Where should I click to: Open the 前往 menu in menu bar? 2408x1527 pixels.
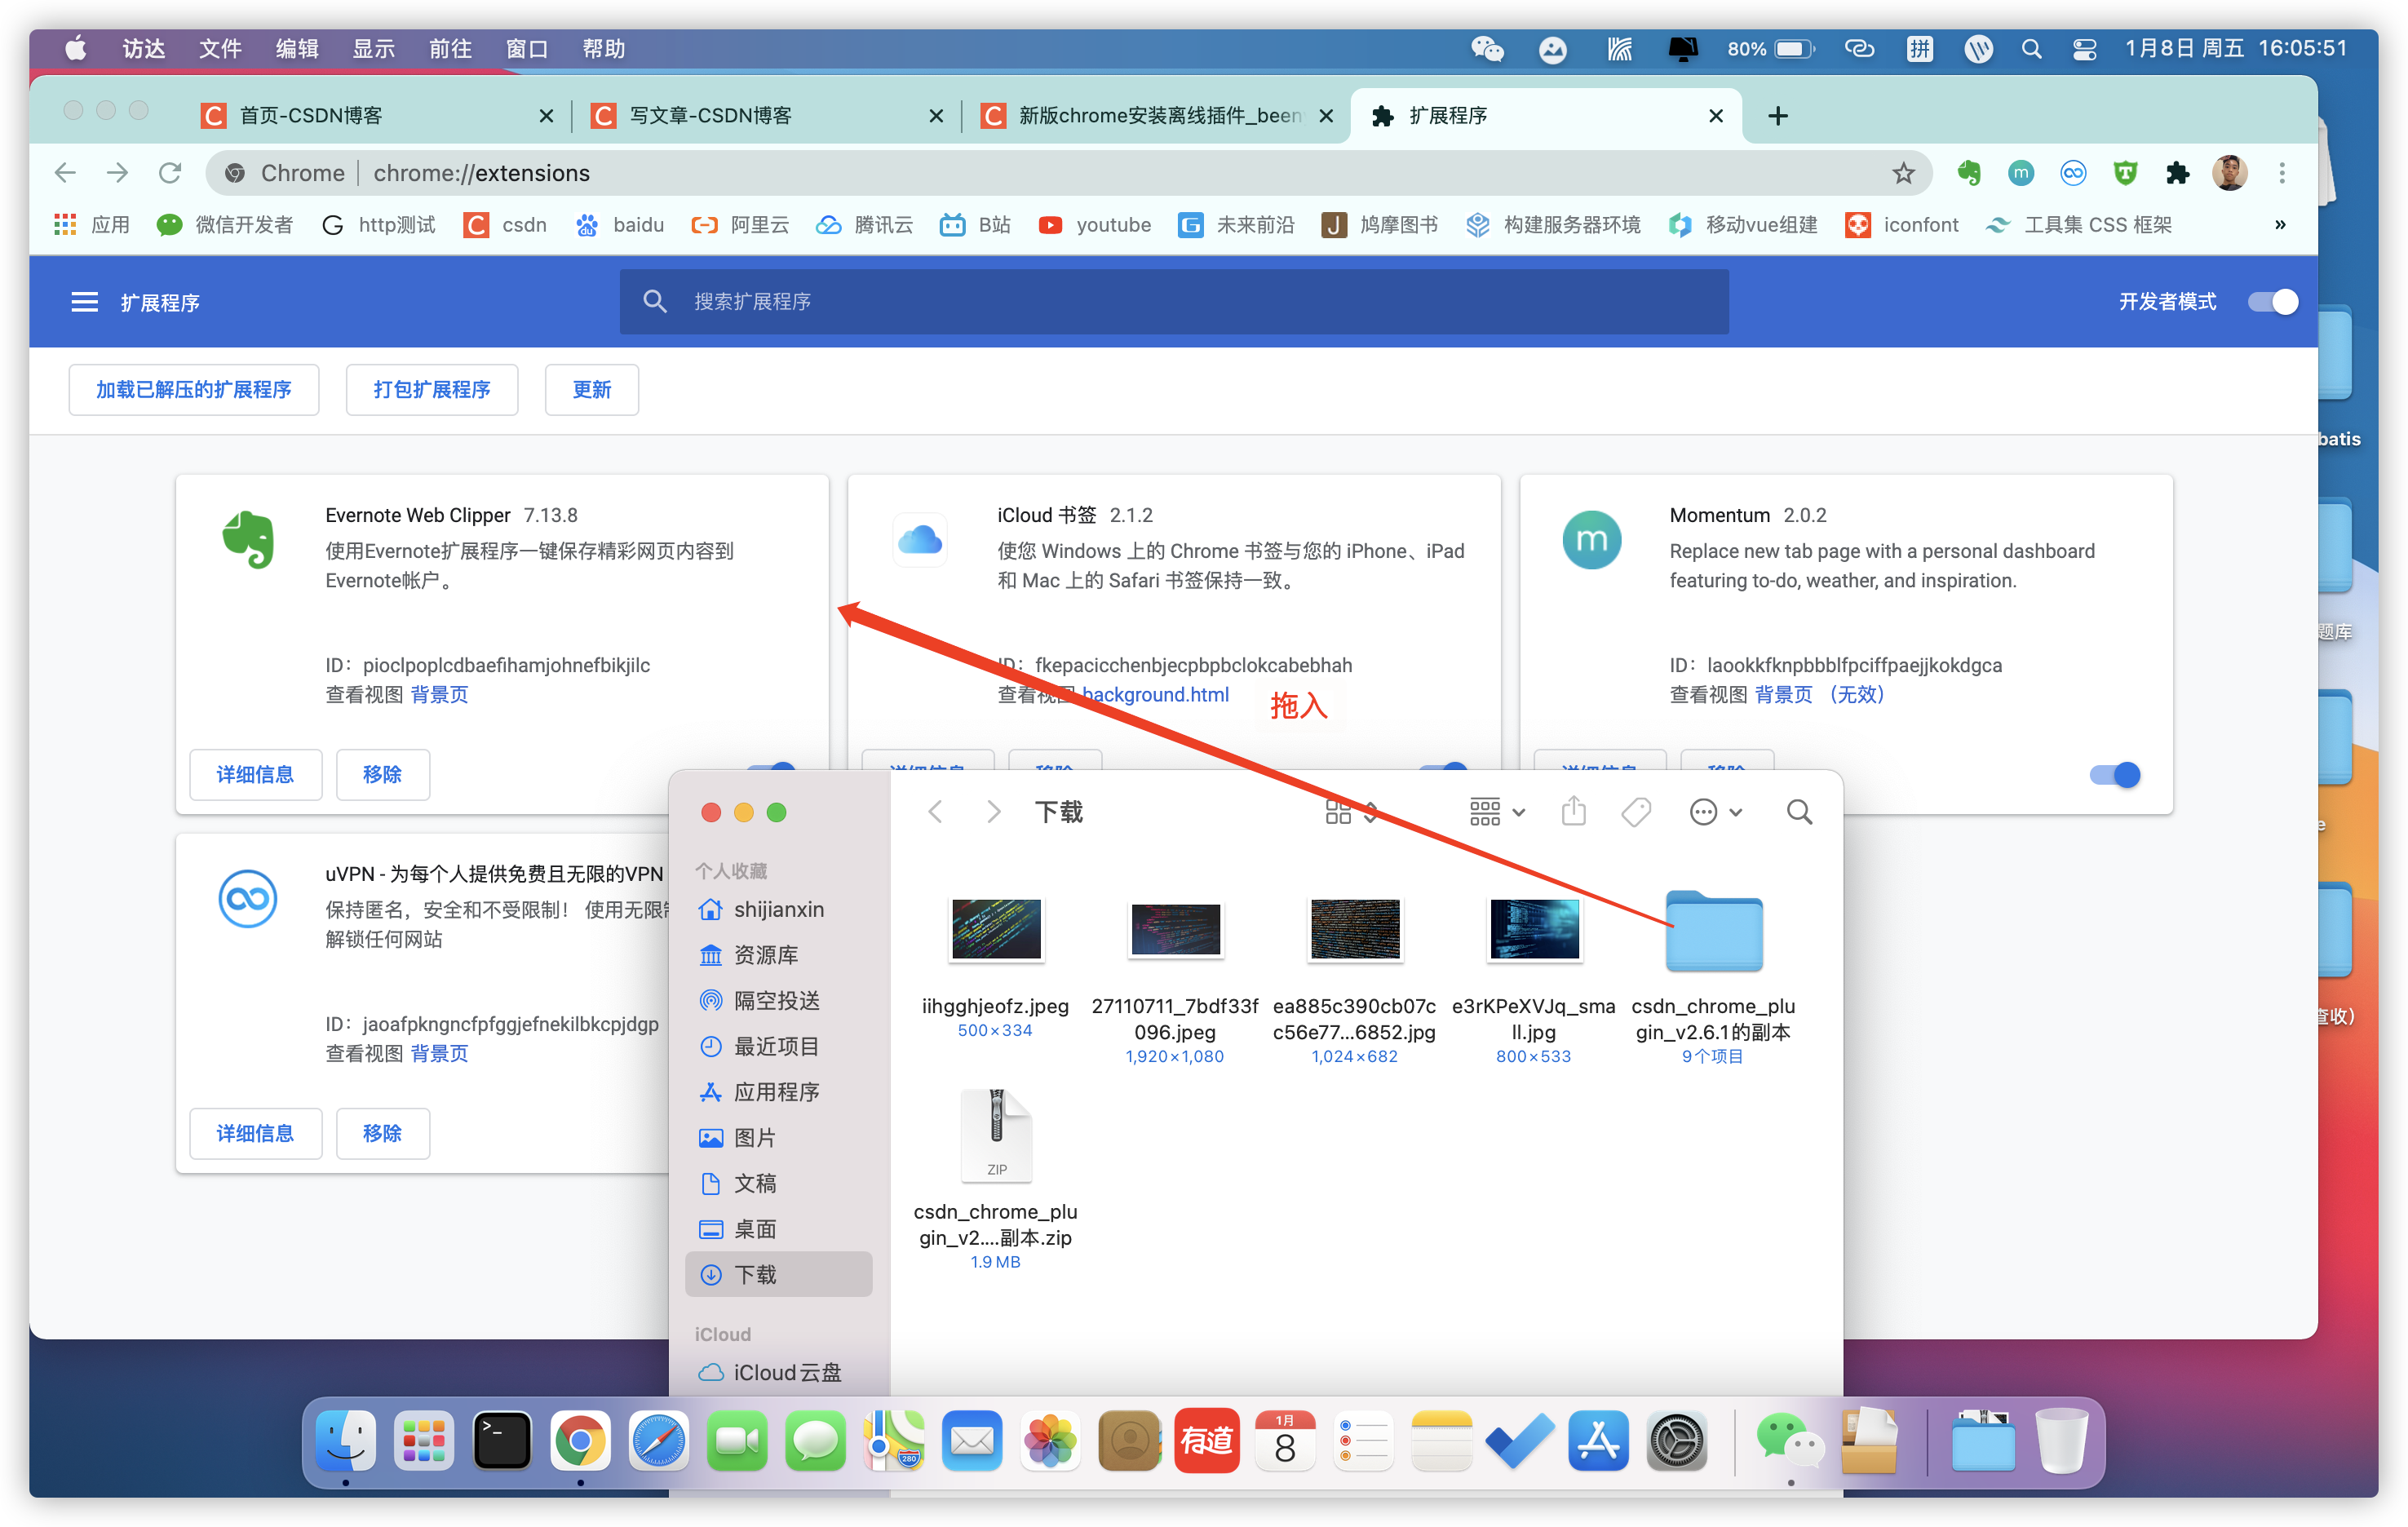coord(450,49)
